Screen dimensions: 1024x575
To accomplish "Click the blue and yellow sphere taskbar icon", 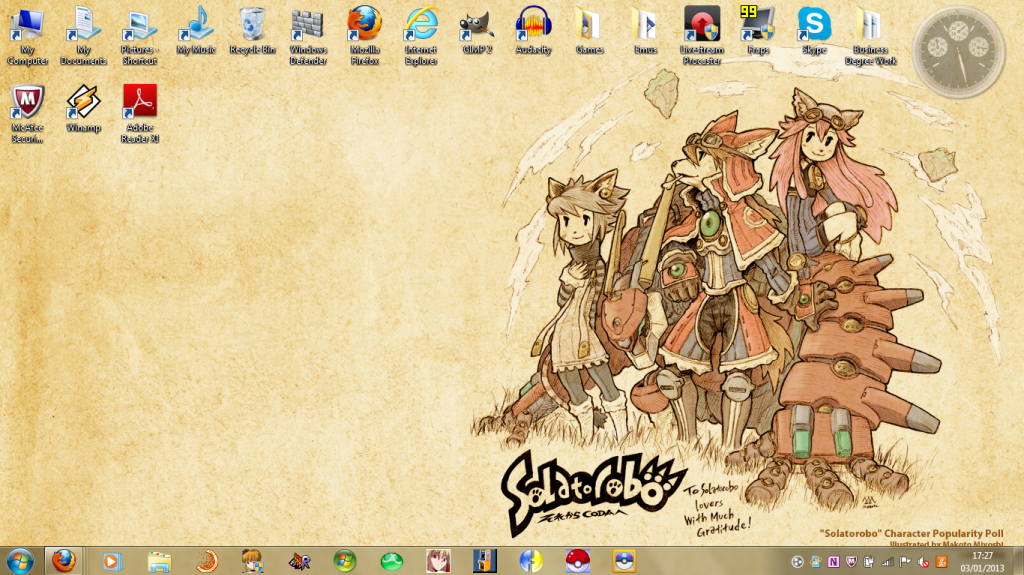I will (531, 561).
